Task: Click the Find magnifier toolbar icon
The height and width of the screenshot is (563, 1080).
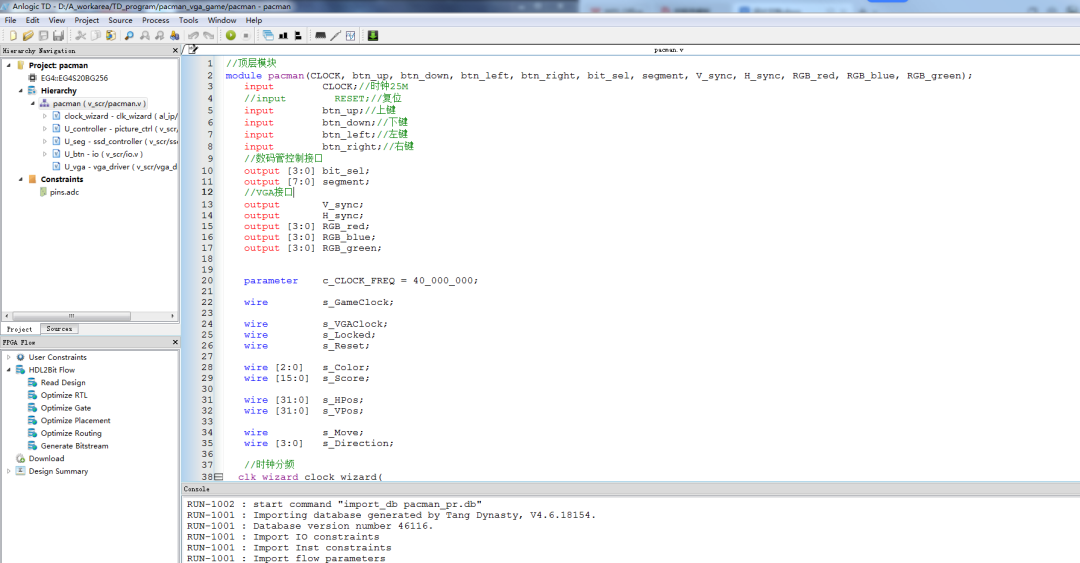Action: tap(129, 35)
